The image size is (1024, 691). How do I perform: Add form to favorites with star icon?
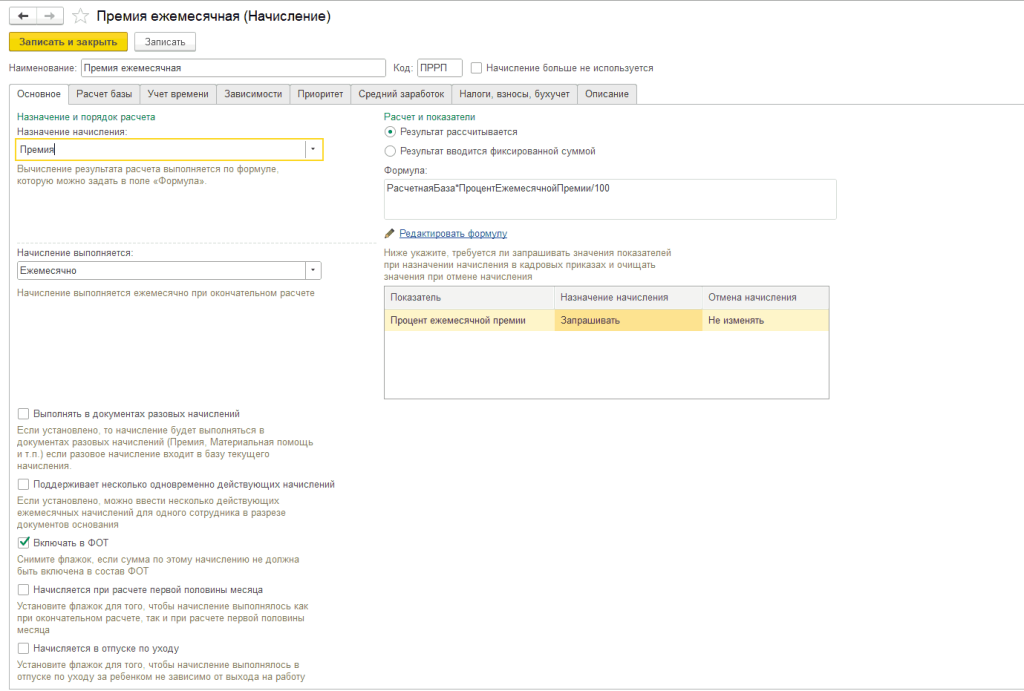81,16
